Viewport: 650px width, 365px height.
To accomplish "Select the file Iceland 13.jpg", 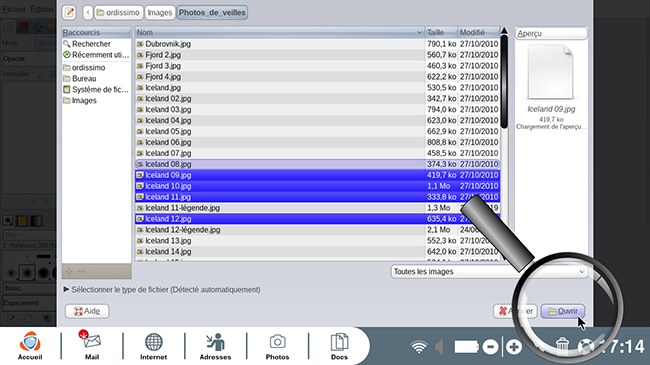I will tap(318, 241).
